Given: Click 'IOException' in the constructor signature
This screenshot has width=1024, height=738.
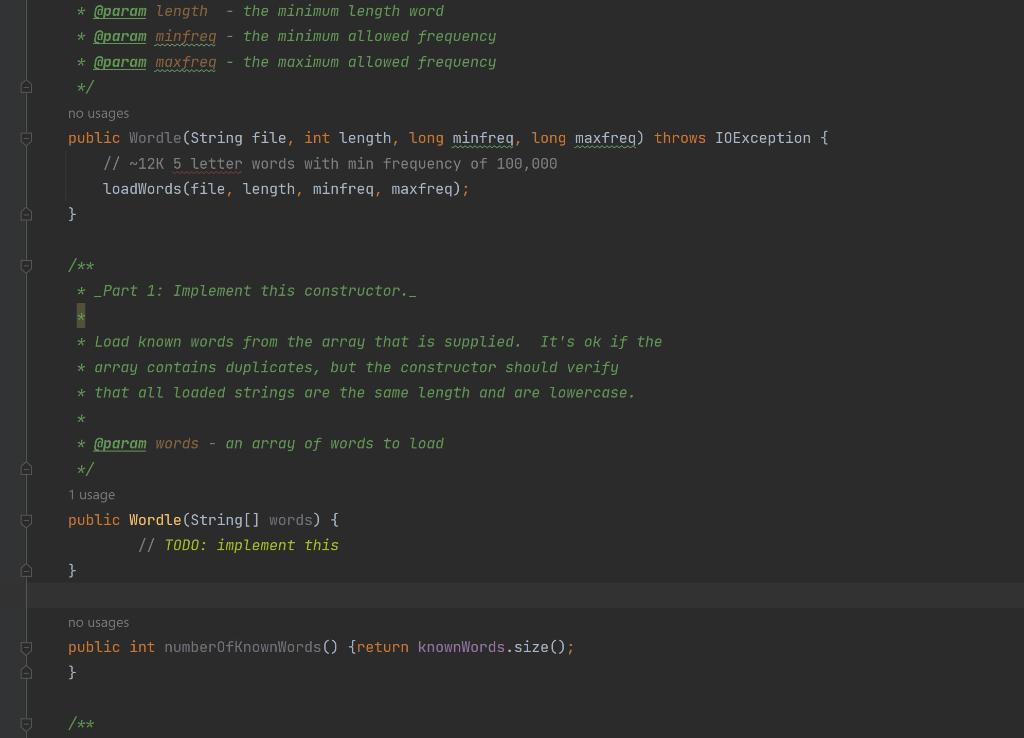Looking at the screenshot, I should [x=763, y=138].
